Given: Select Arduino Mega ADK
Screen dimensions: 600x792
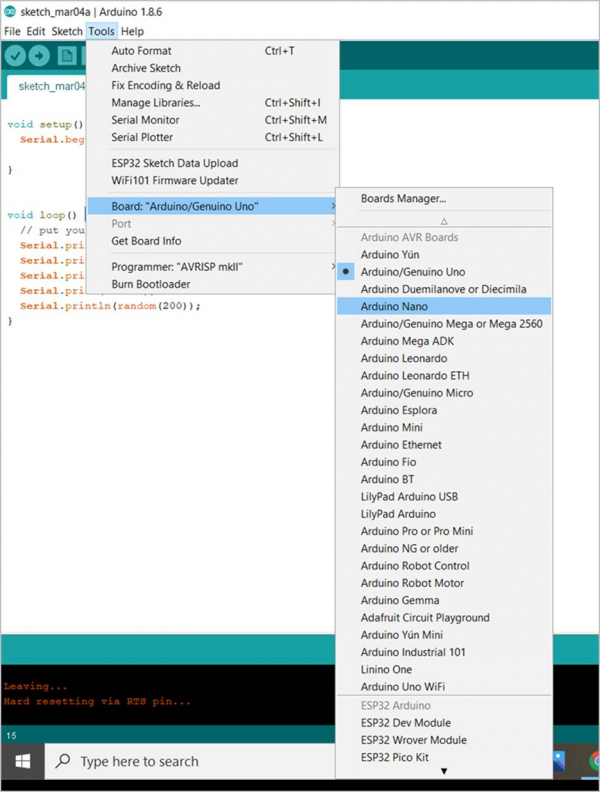Looking at the screenshot, I should [x=444, y=341].
